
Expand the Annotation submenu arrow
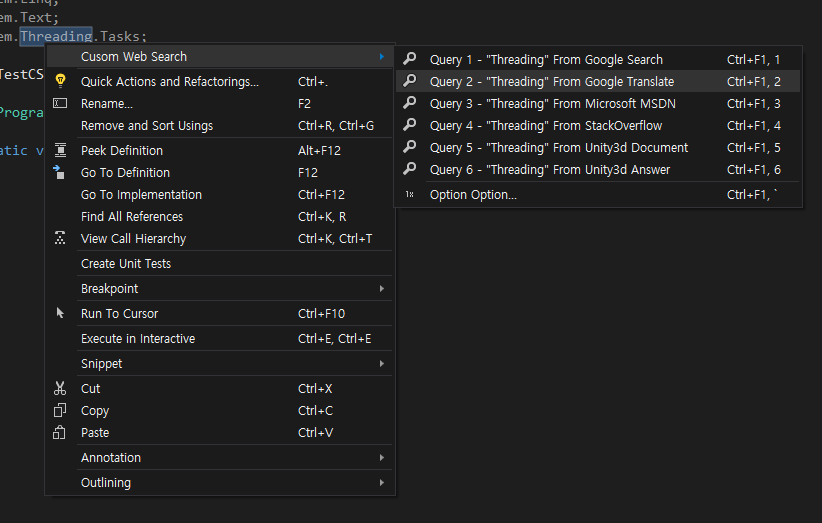pyautogui.click(x=382, y=457)
